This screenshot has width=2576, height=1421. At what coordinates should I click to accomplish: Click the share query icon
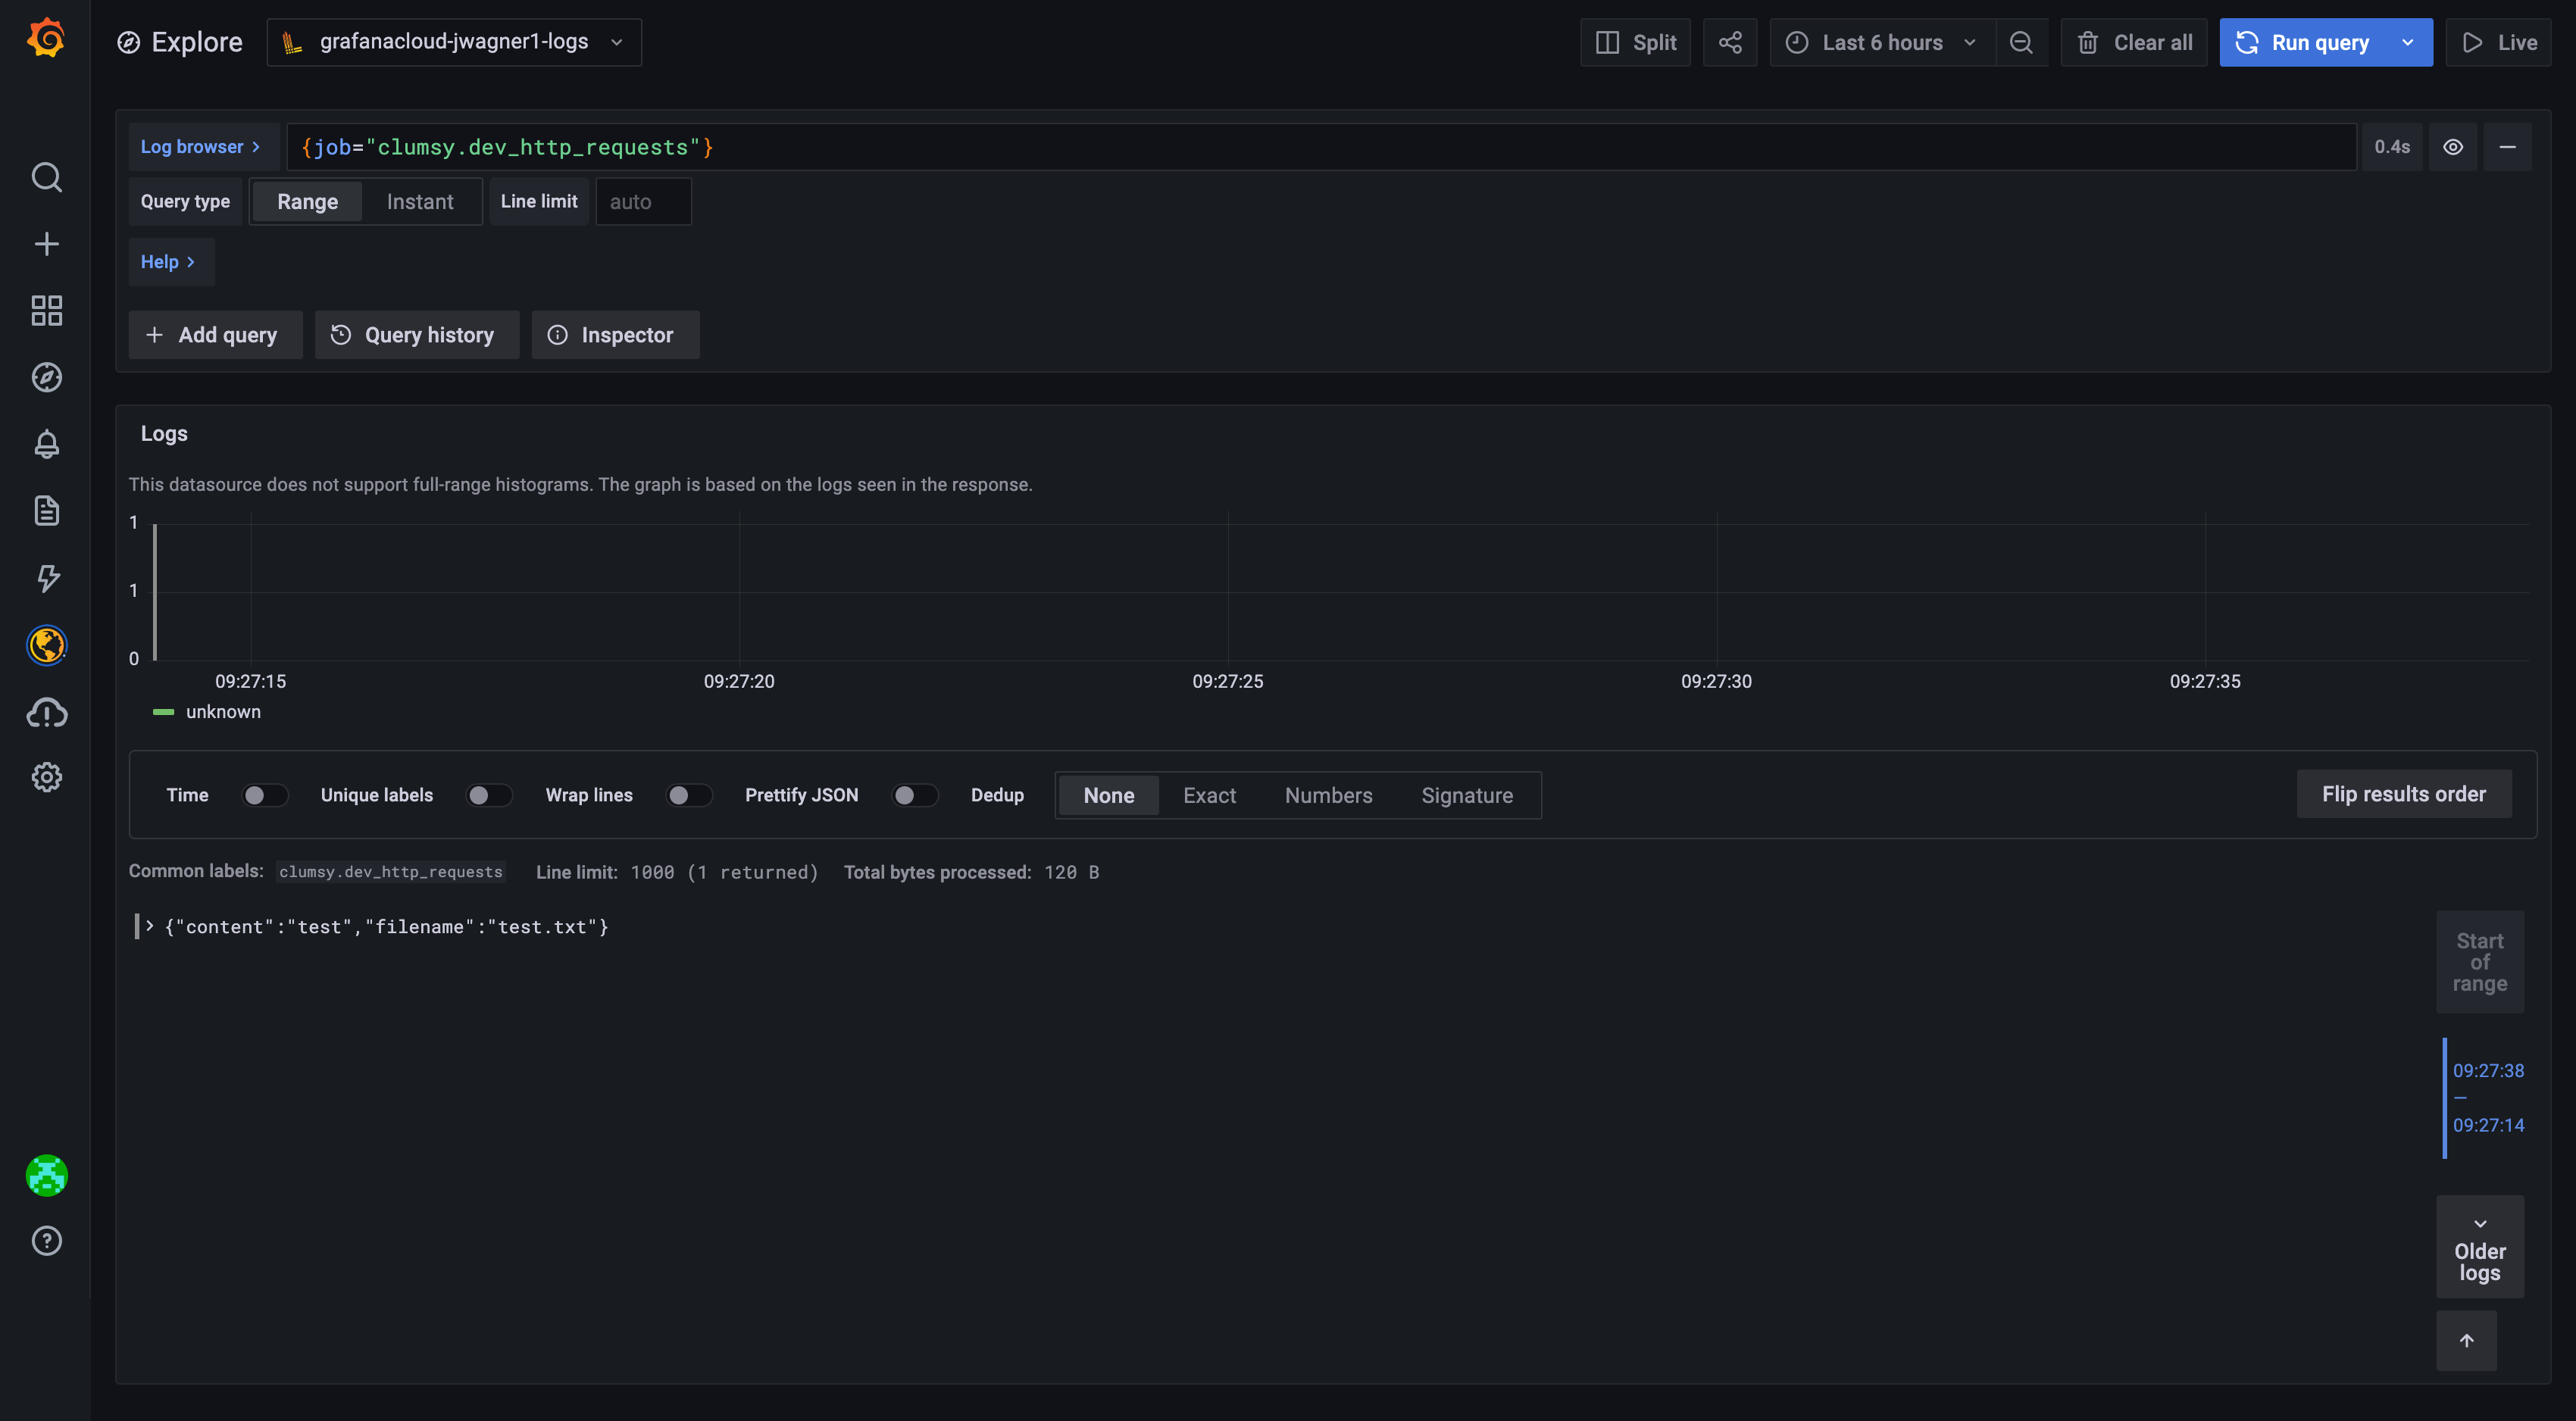[x=1730, y=42]
